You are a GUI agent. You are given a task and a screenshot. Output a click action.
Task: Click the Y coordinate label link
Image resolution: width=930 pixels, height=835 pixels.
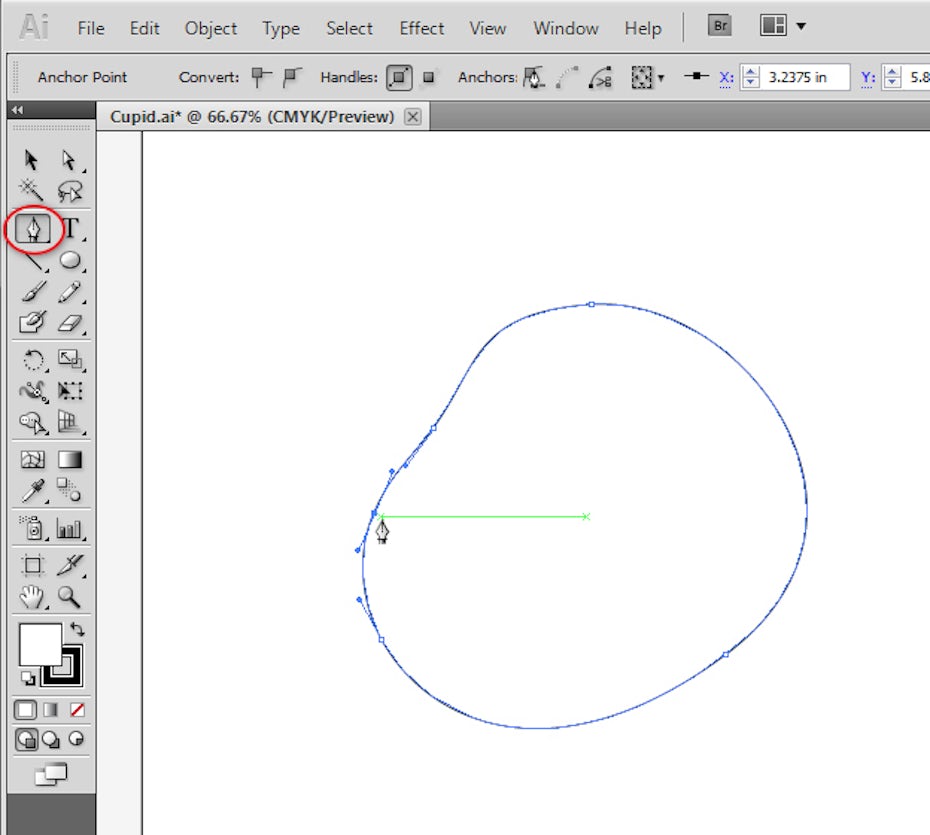click(868, 78)
